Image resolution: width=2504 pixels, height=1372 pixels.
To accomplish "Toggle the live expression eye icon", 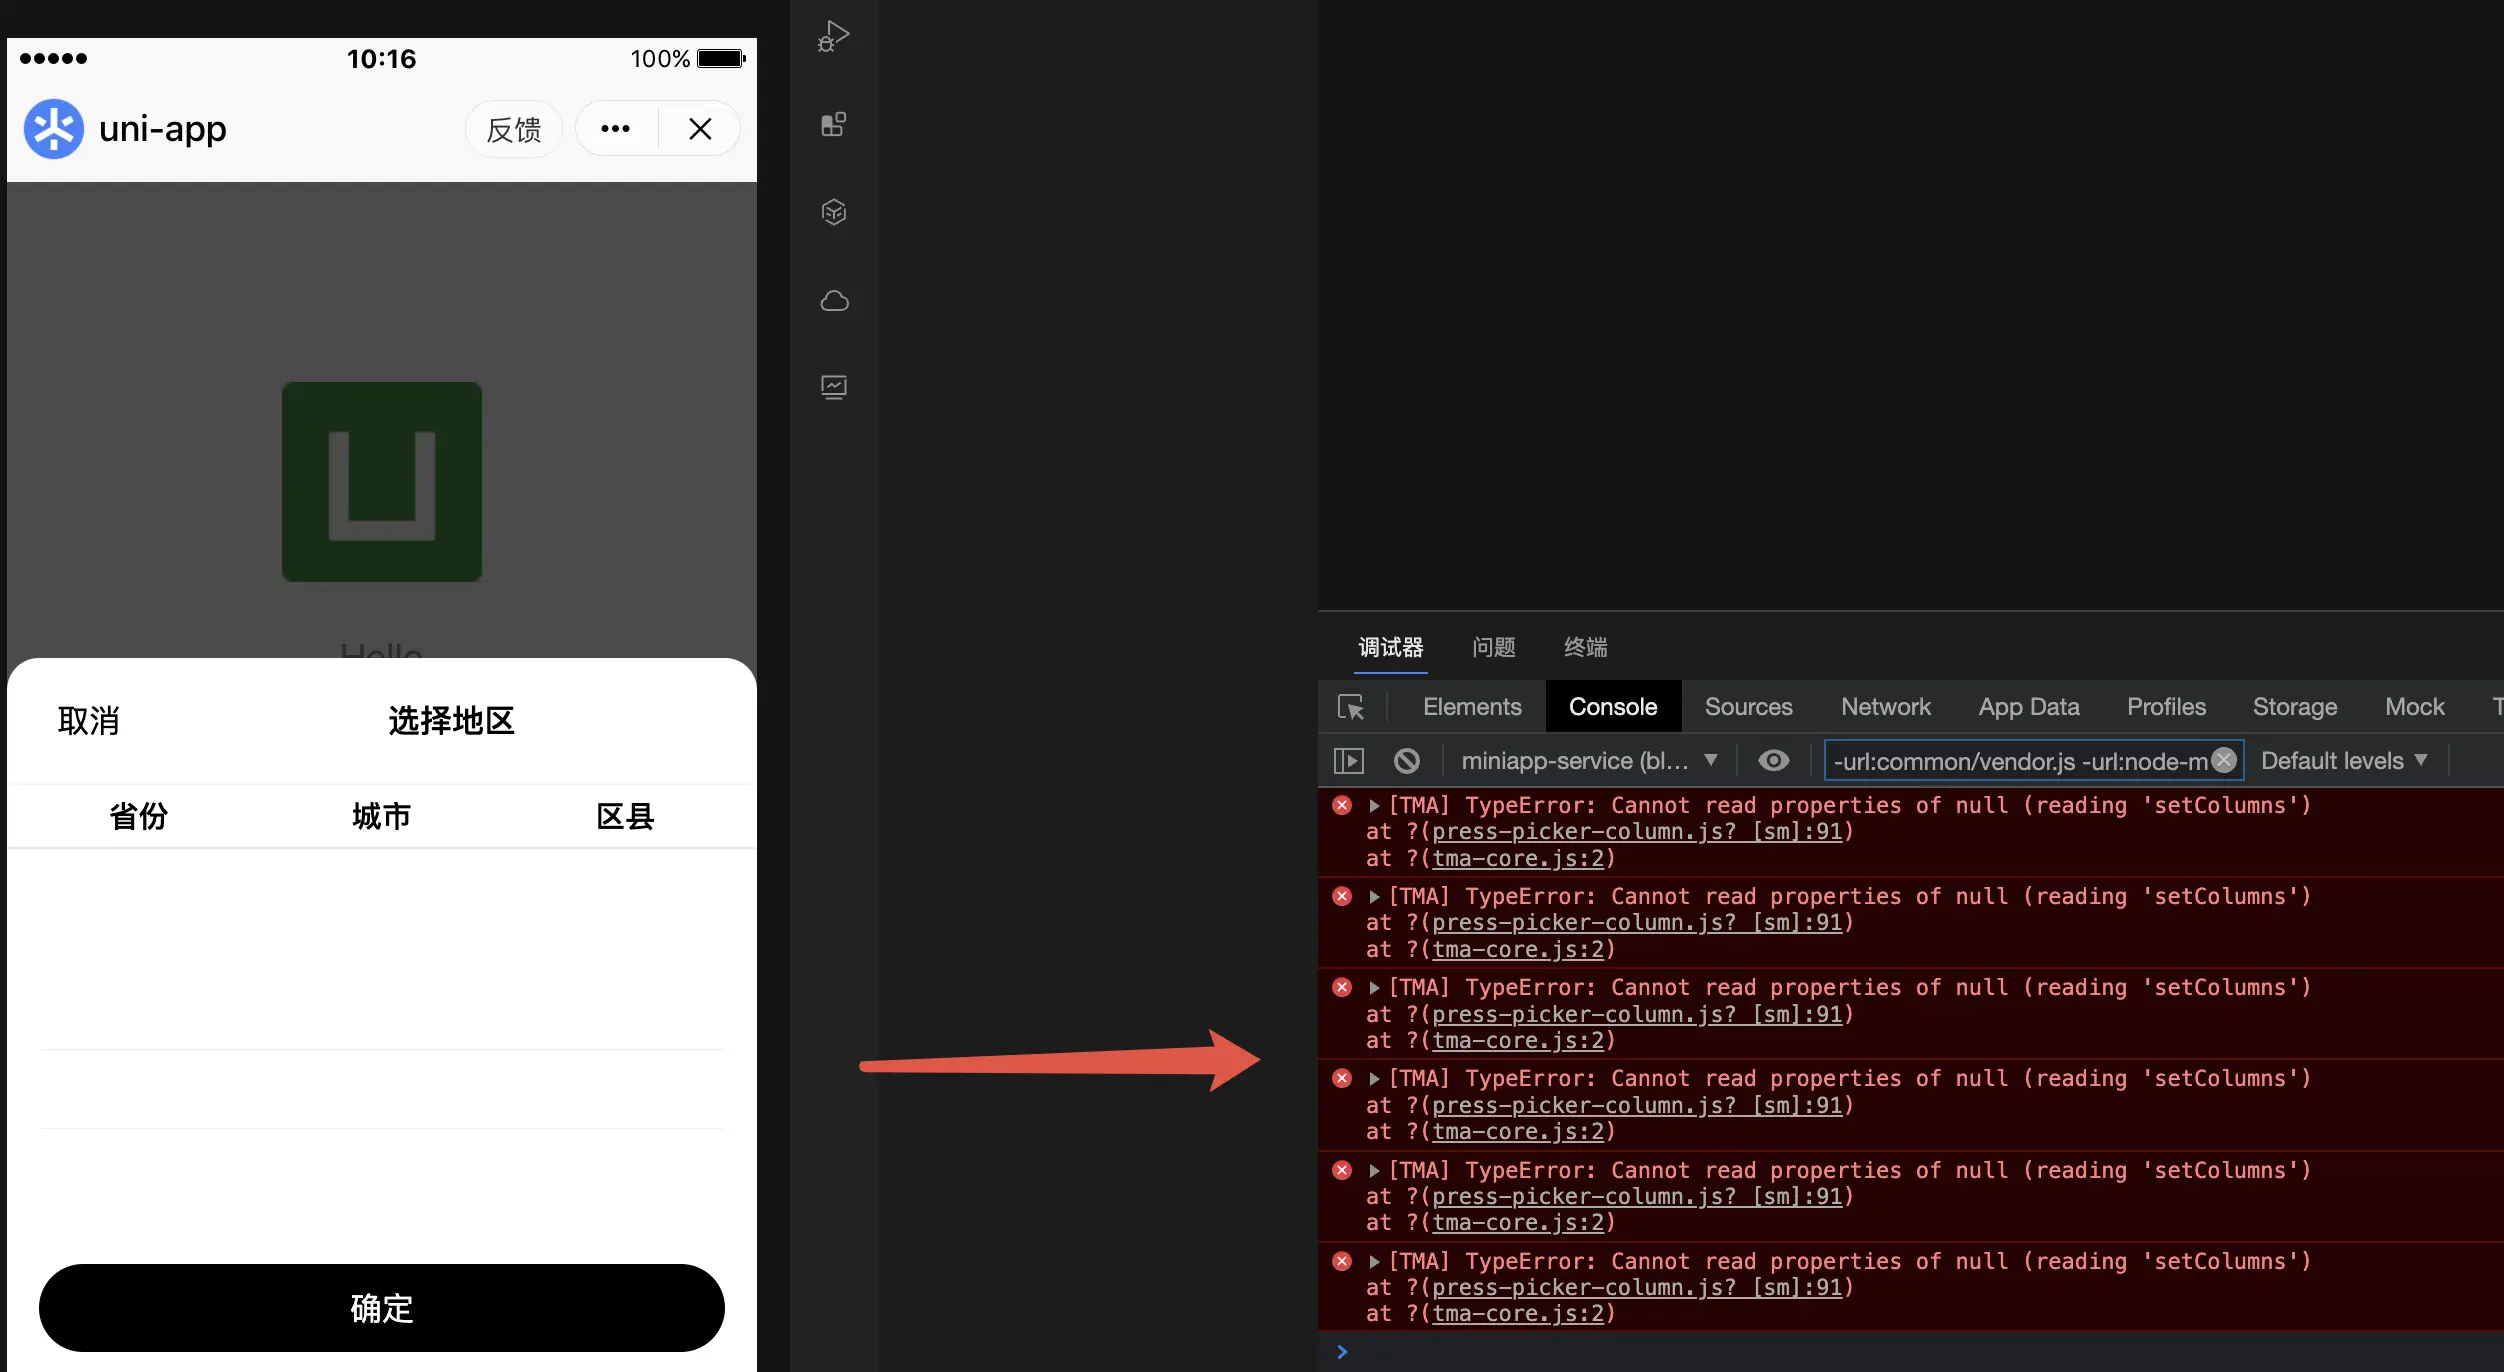I will coord(1774,761).
